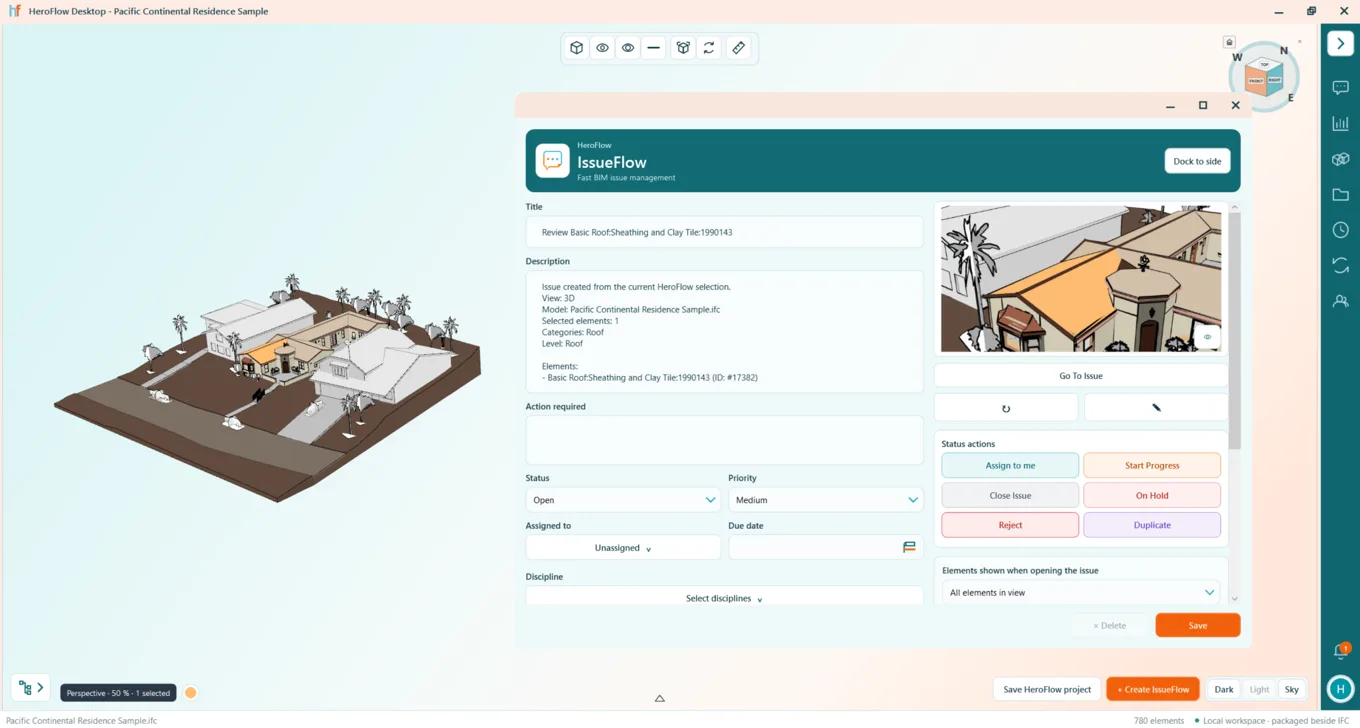Click the Perspective 50% selected status pill

pos(118,693)
